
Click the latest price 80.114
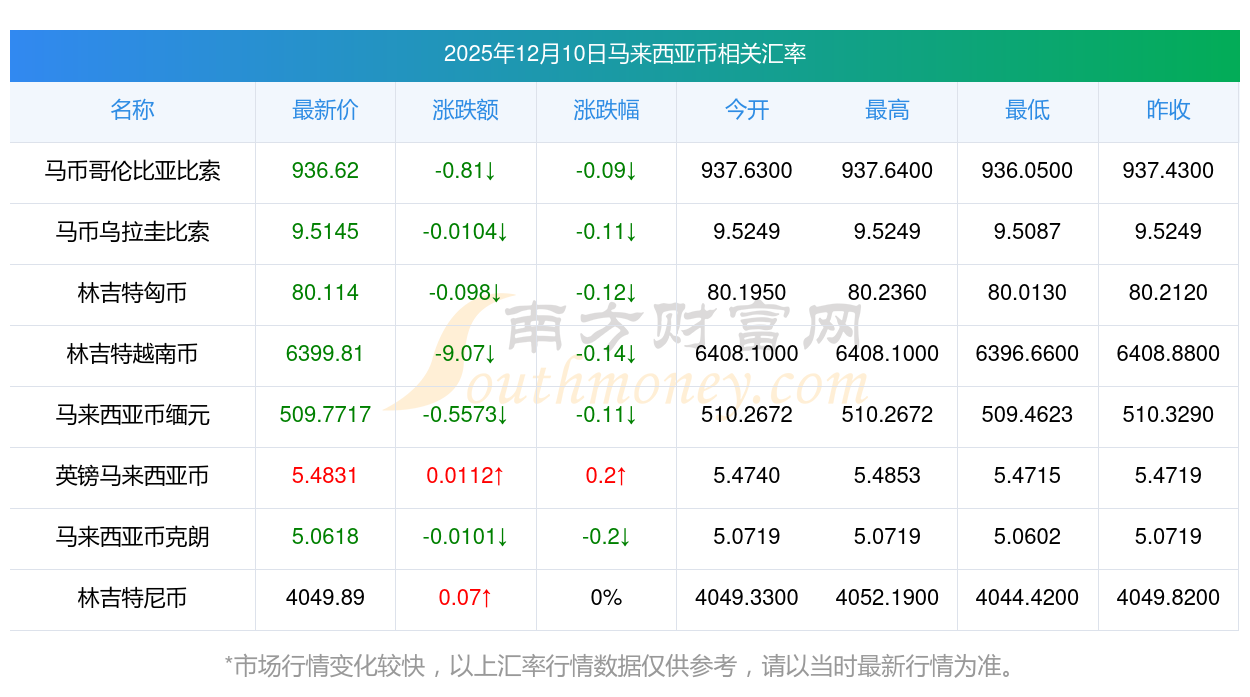(x=325, y=293)
